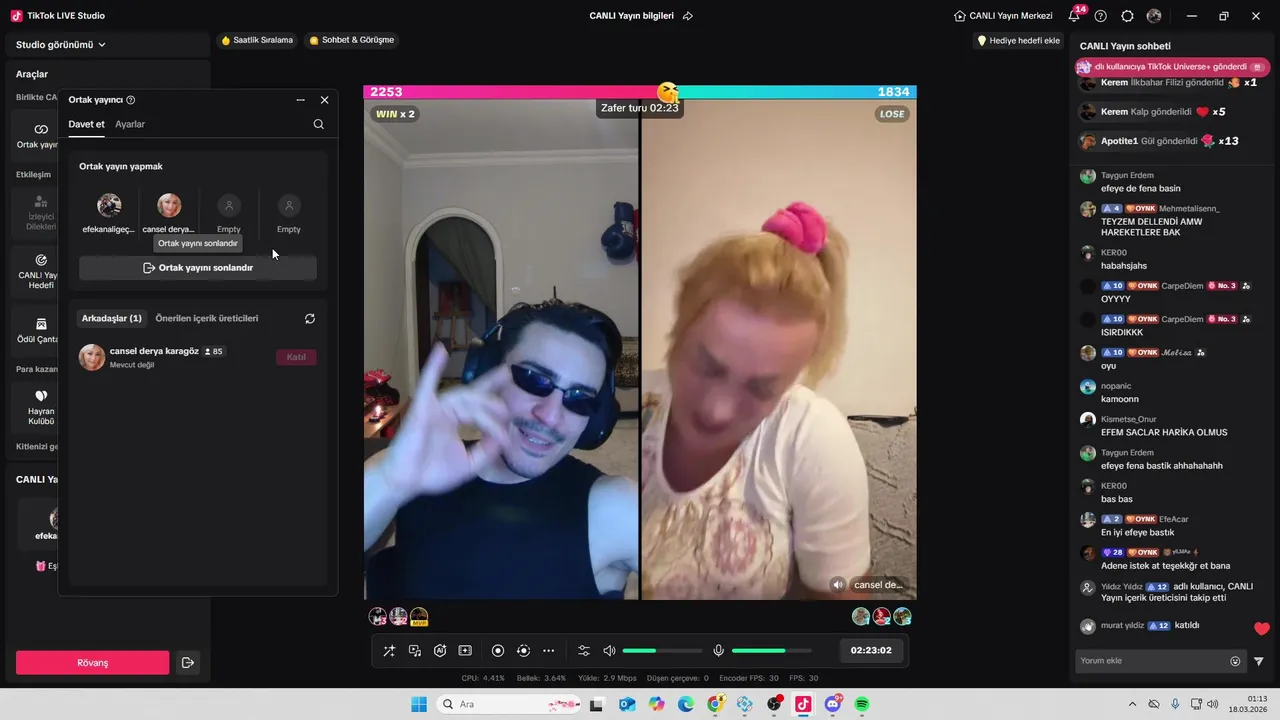The image size is (1280, 720).
Task: Open the three-dot more options menu
Action: click(548, 650)
